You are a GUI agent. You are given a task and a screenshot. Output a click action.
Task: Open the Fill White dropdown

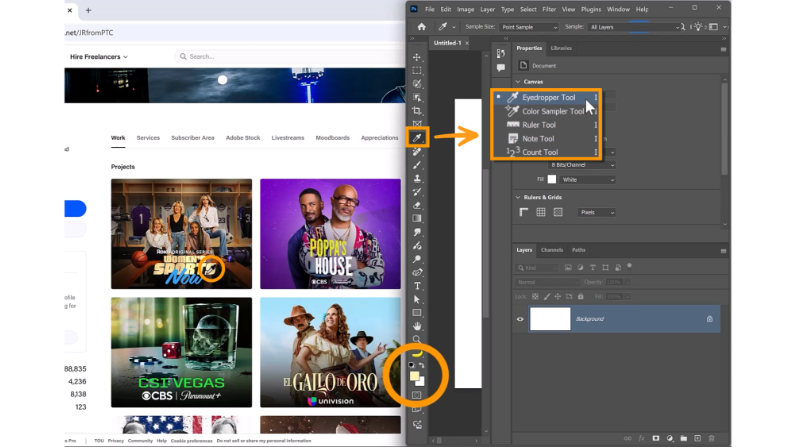pyautogui.click(x=588, y=180)
